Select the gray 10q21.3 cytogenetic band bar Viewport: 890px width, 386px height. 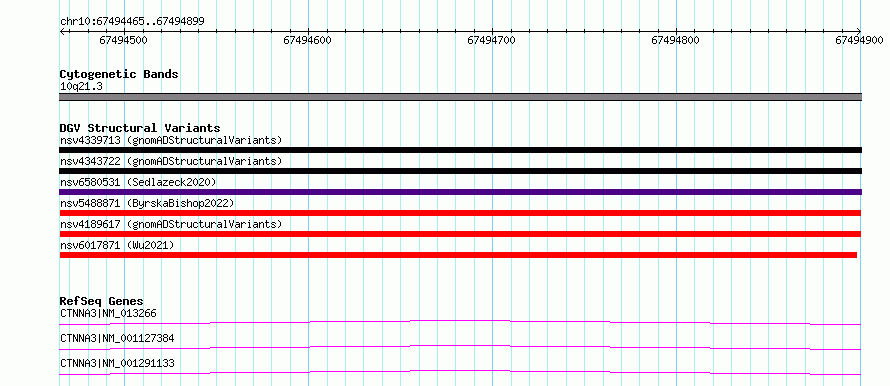[460, 97]
